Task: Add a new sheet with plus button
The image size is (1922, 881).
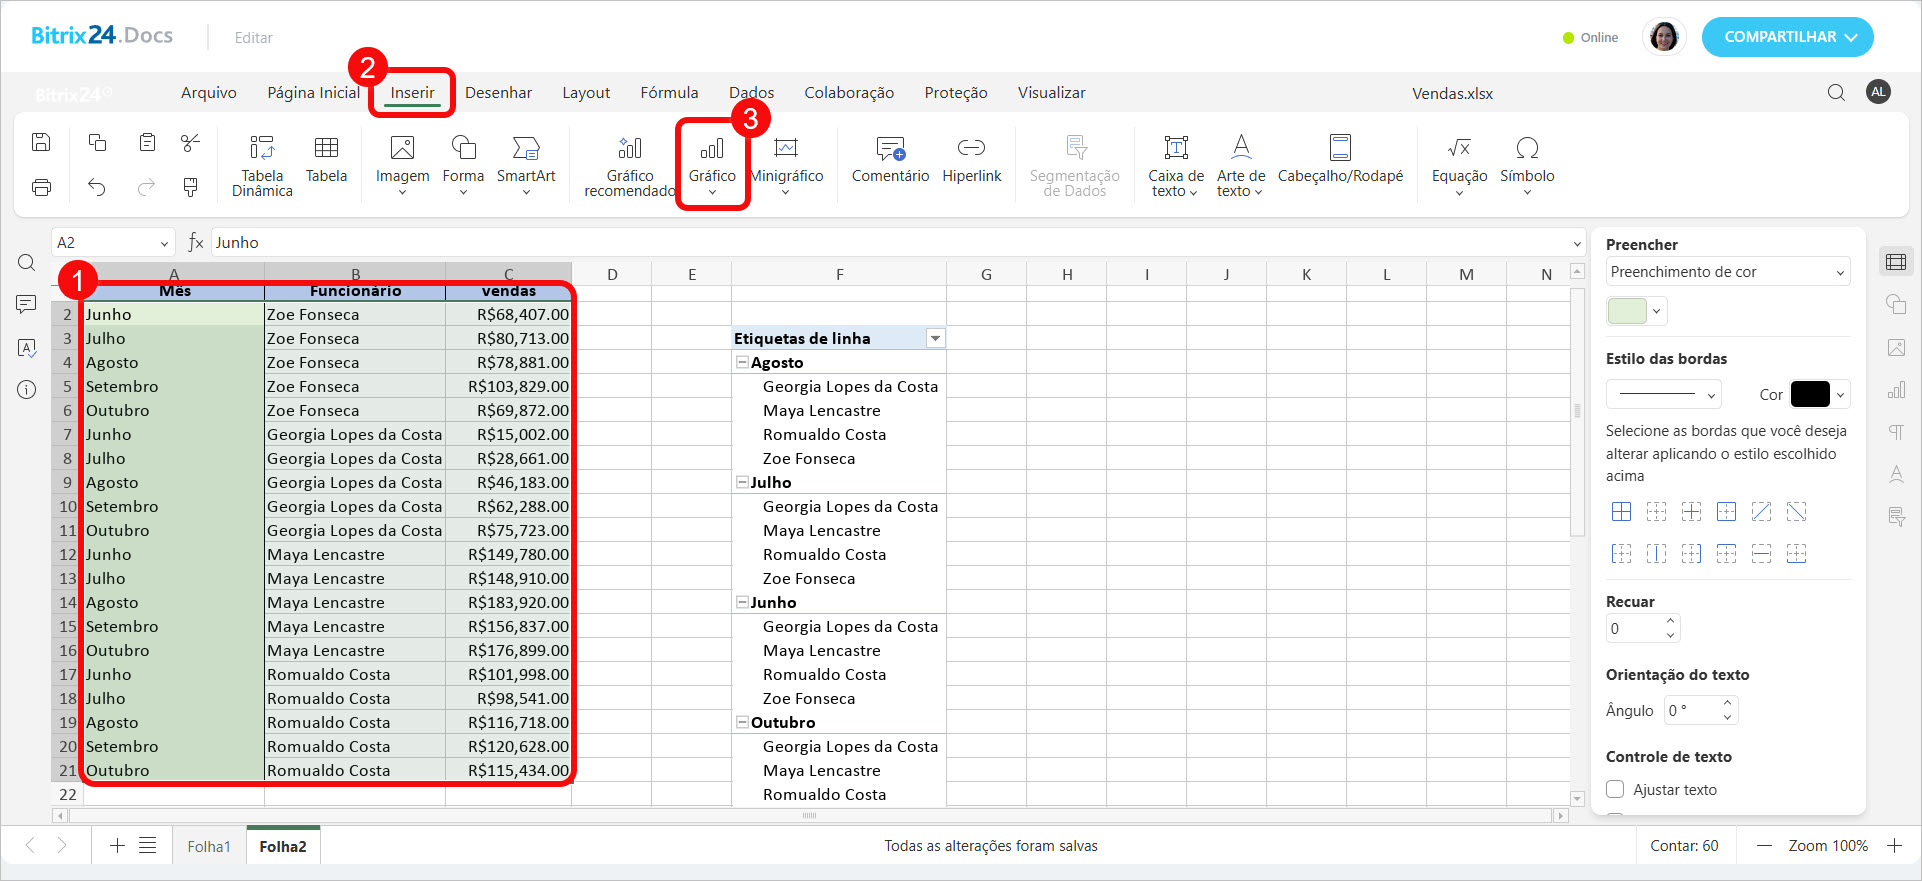Action: [117, 846]
